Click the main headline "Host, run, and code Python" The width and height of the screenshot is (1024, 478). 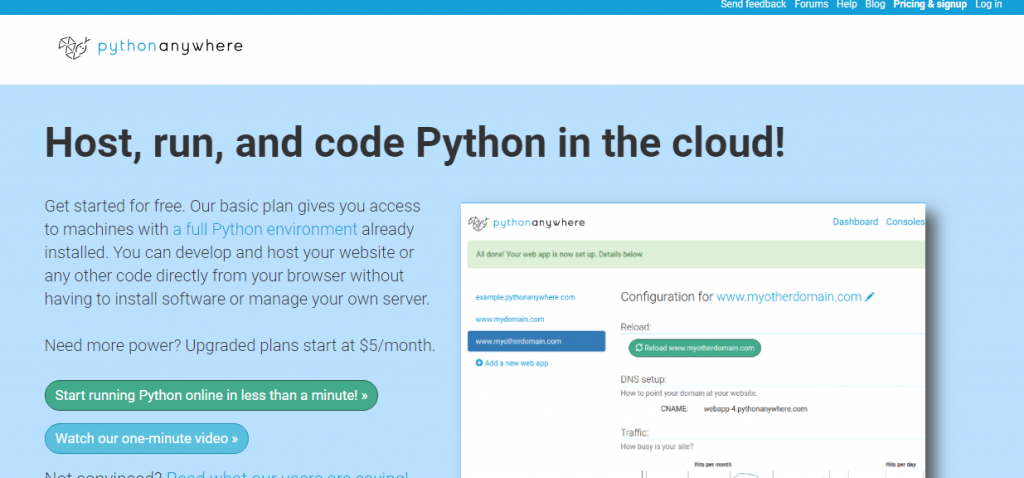[415, 143]
